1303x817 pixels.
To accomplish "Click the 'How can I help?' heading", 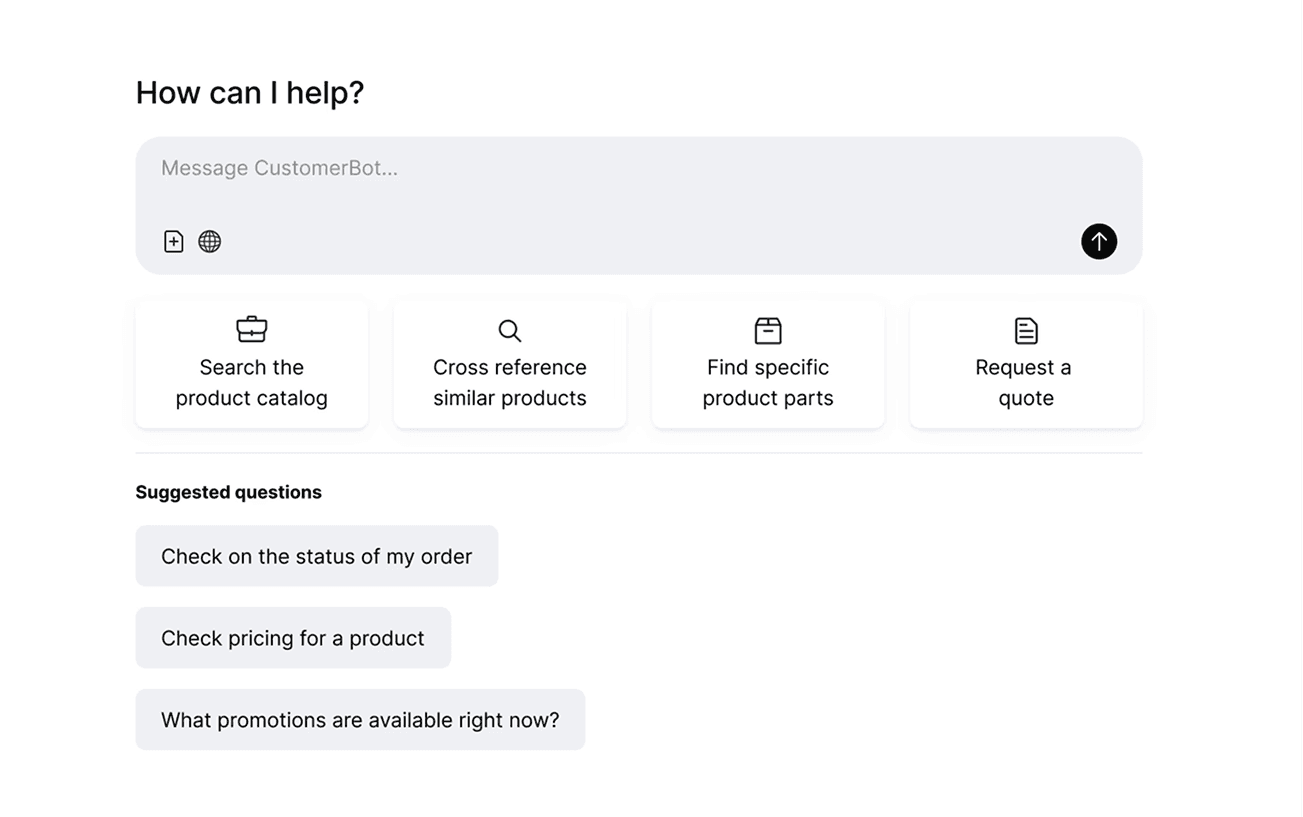I will click(250, 93).
